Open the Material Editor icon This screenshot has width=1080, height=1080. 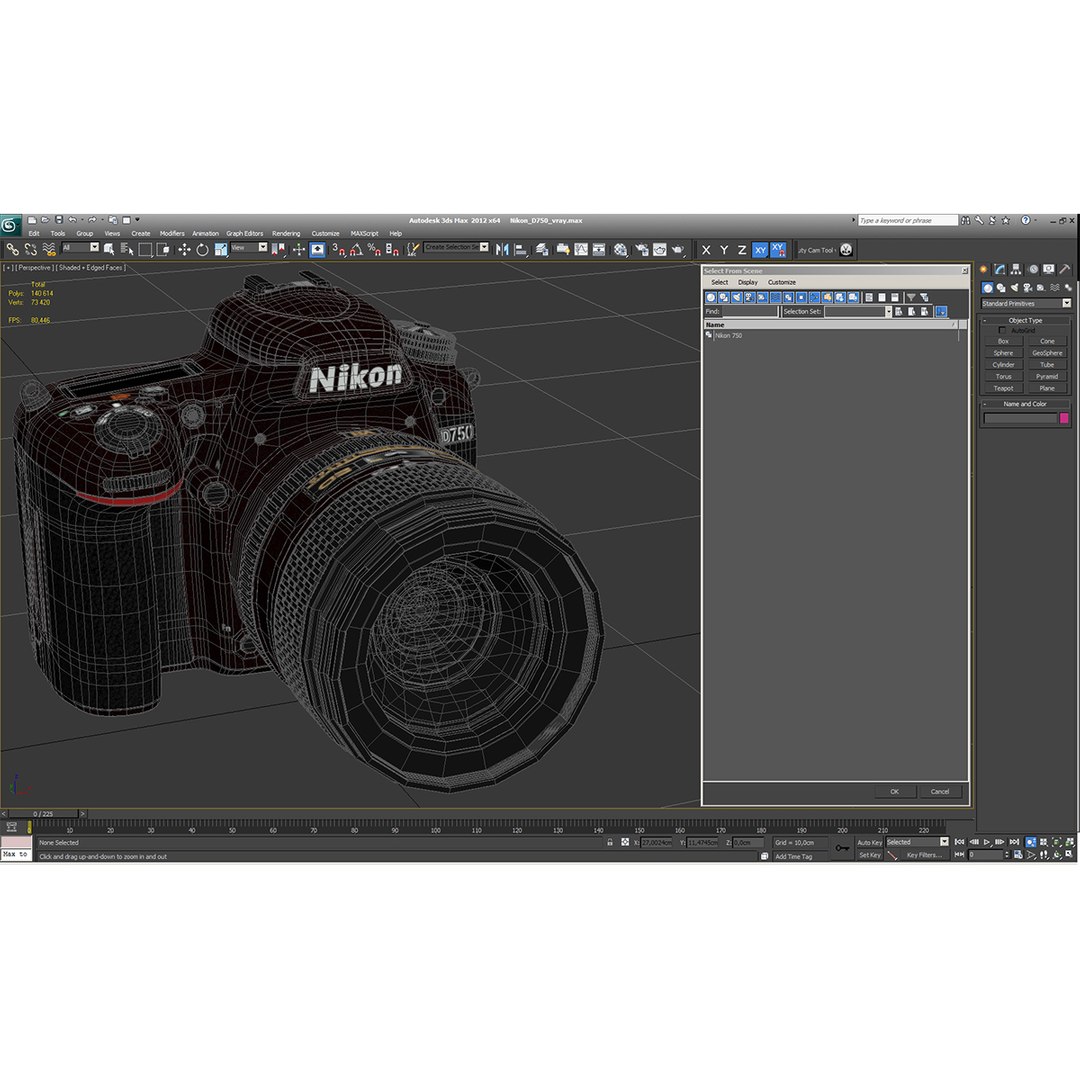pyautogui.click(x=621, y=249)
